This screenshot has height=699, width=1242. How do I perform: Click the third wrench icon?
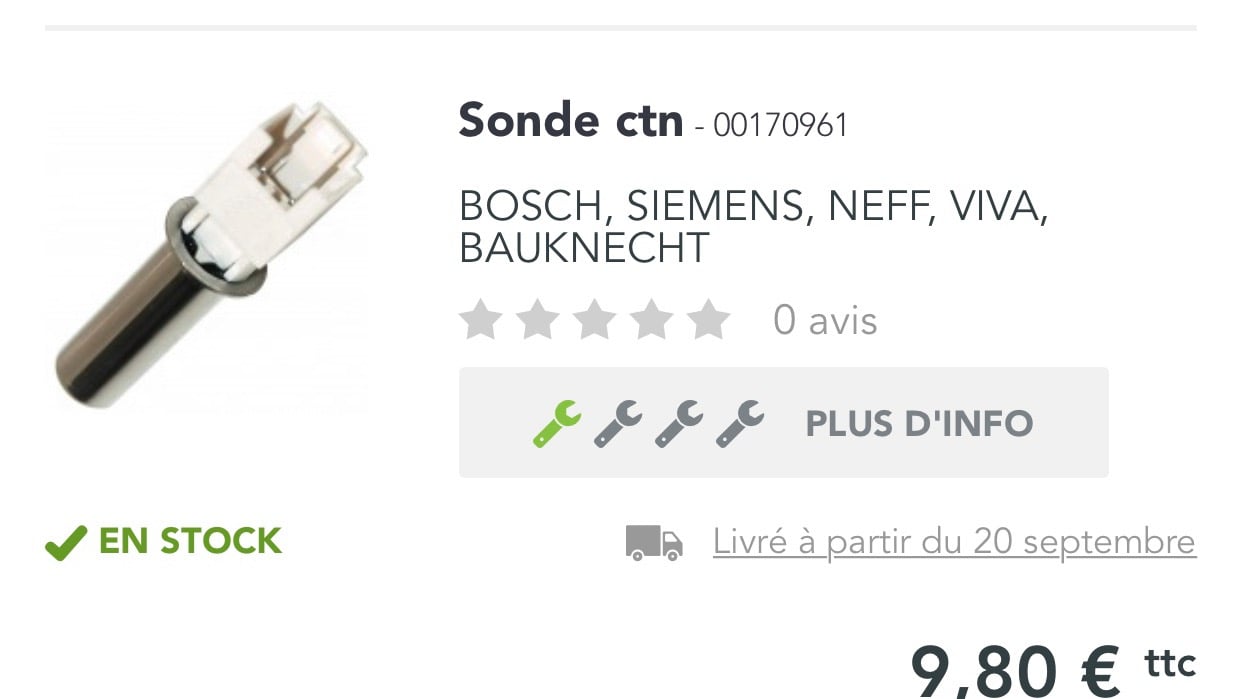click(679, 423)
